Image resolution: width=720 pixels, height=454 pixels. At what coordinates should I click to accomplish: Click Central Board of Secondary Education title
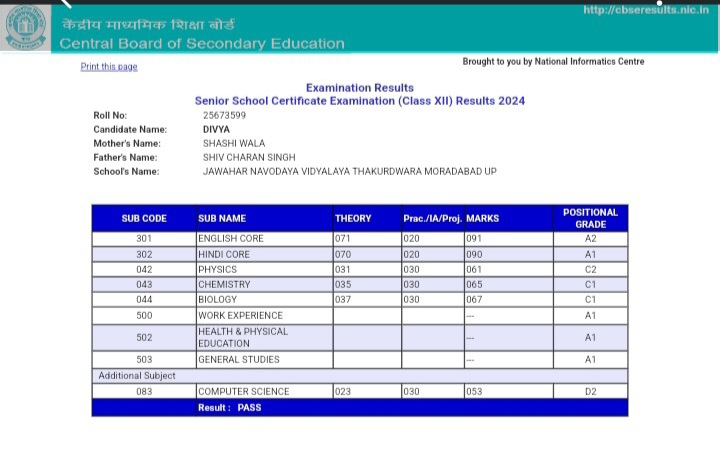(x=202, y=44)
